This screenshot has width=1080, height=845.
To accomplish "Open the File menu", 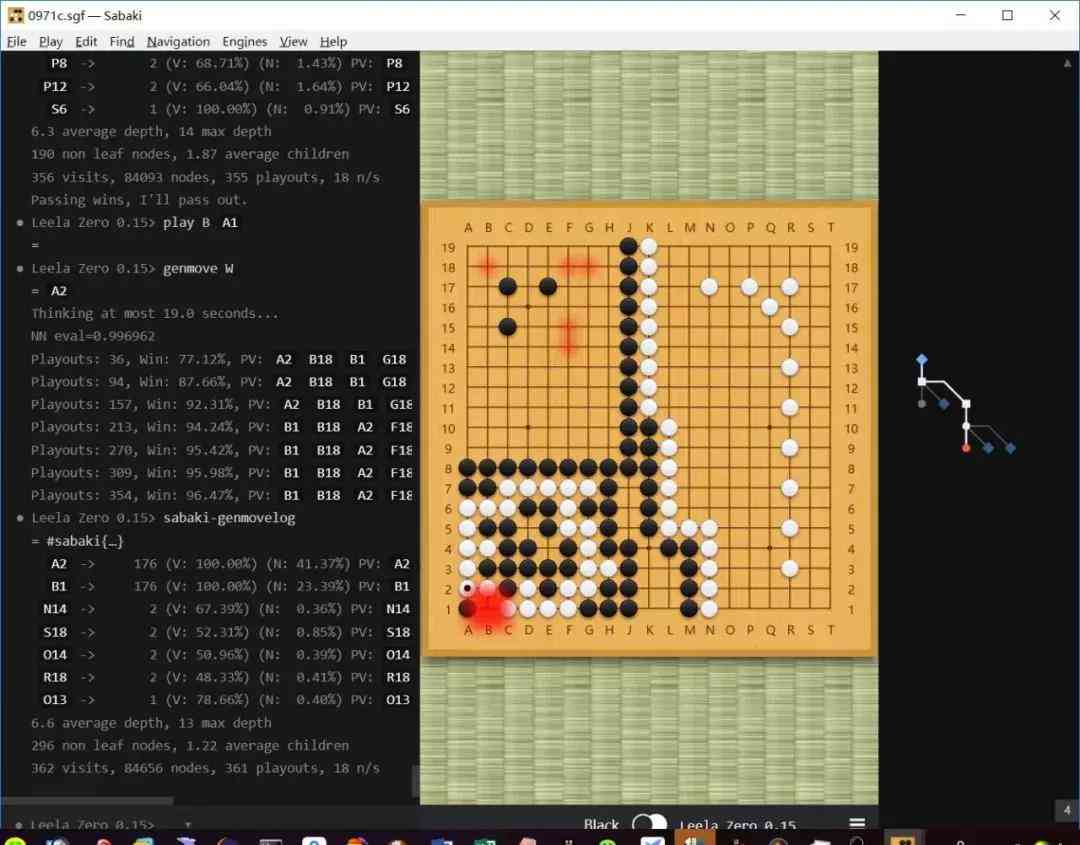I will 17,42.
